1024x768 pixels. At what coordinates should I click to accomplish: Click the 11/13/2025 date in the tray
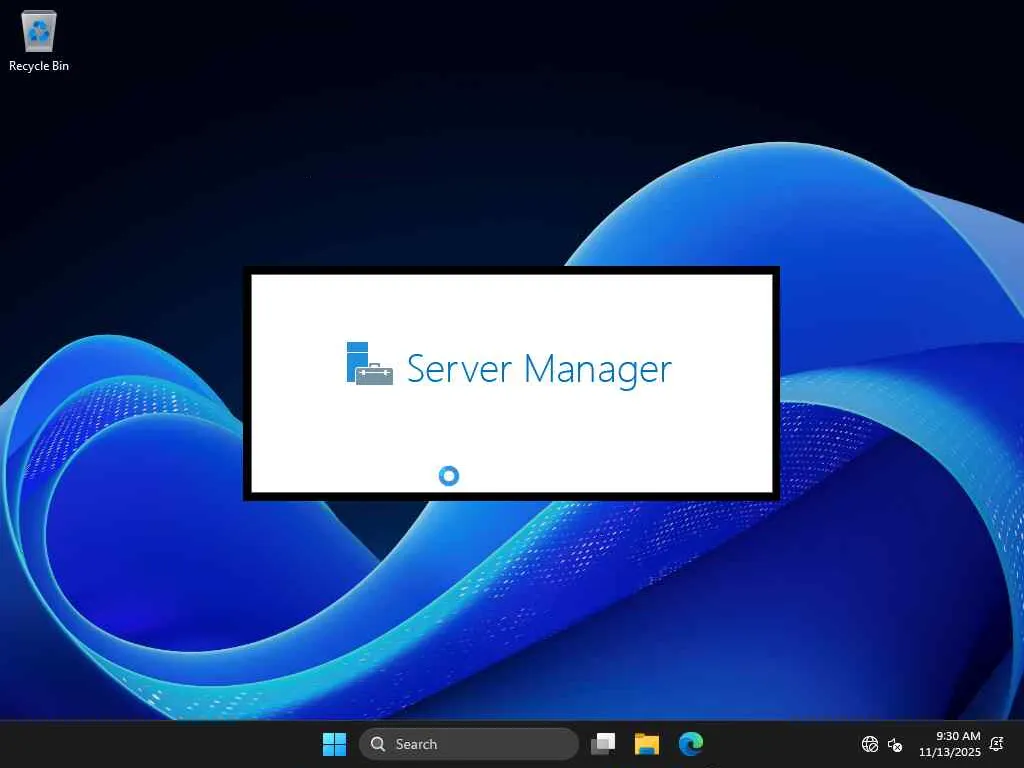[x=950, y=752]
